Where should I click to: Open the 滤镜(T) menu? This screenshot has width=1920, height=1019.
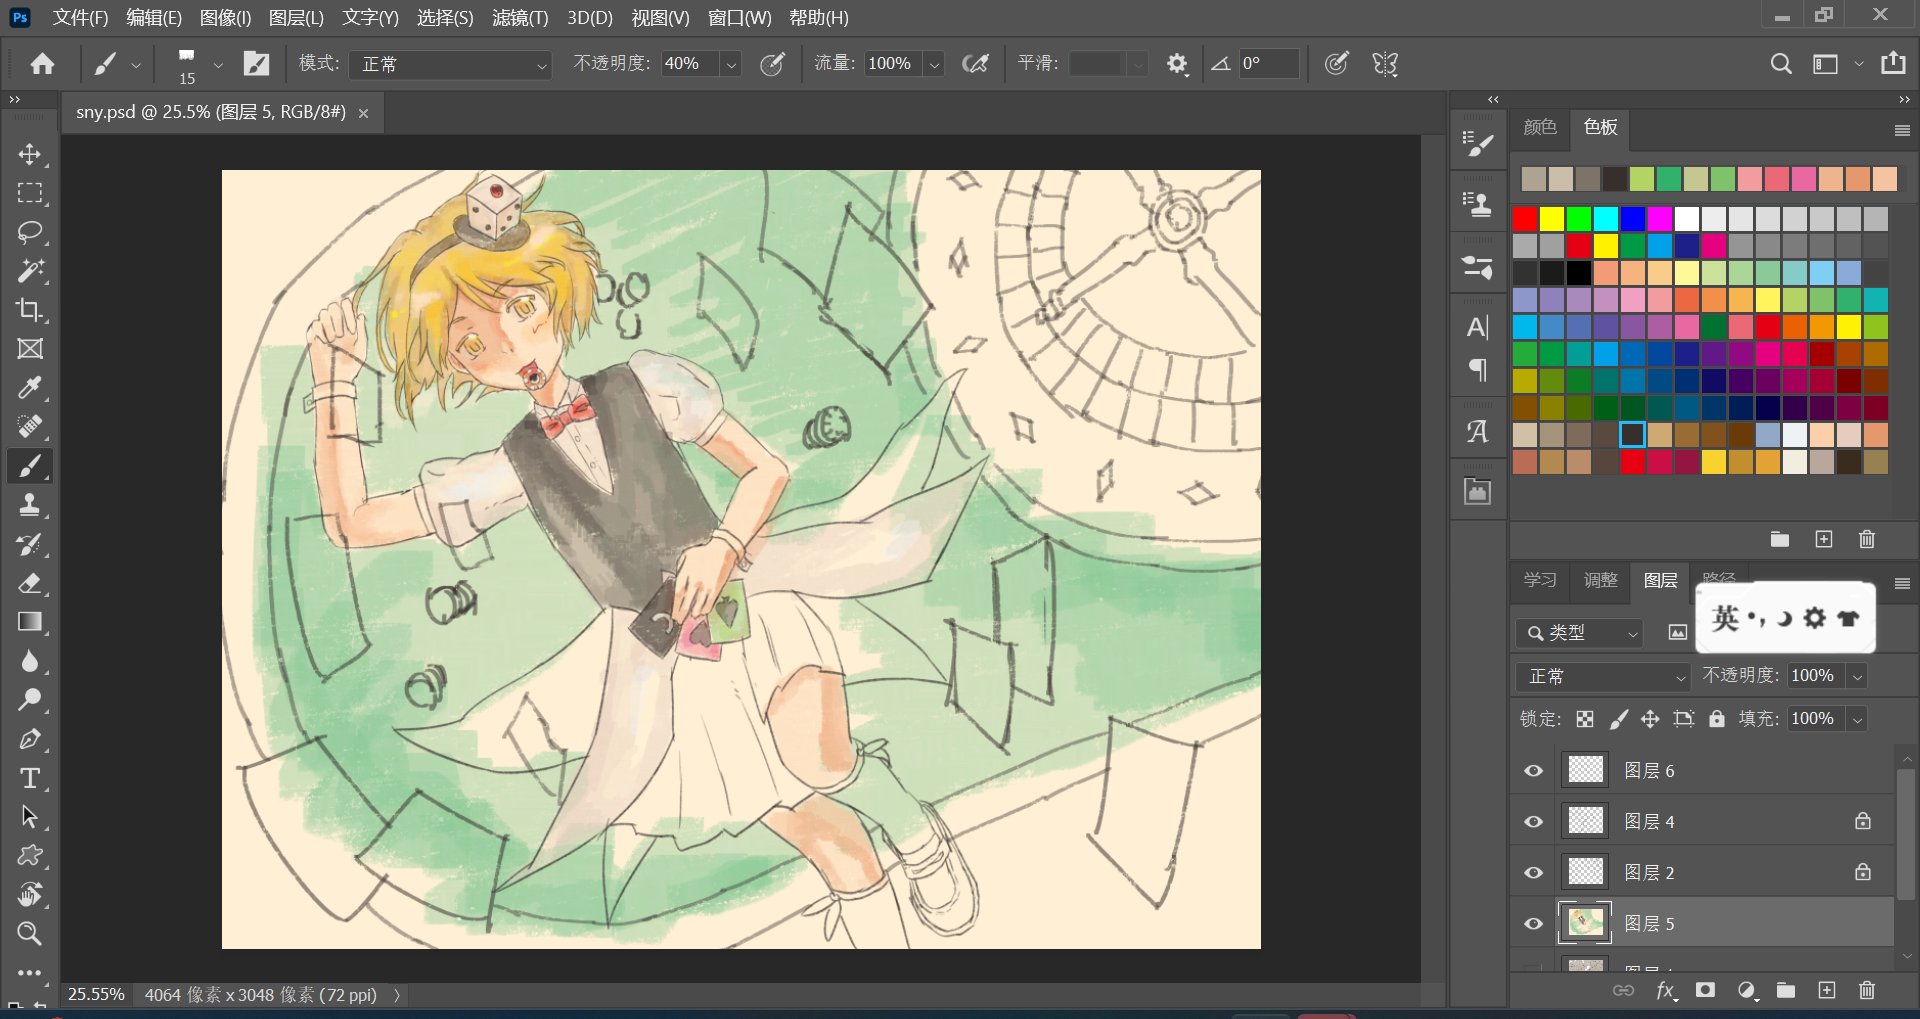[519, 18]
